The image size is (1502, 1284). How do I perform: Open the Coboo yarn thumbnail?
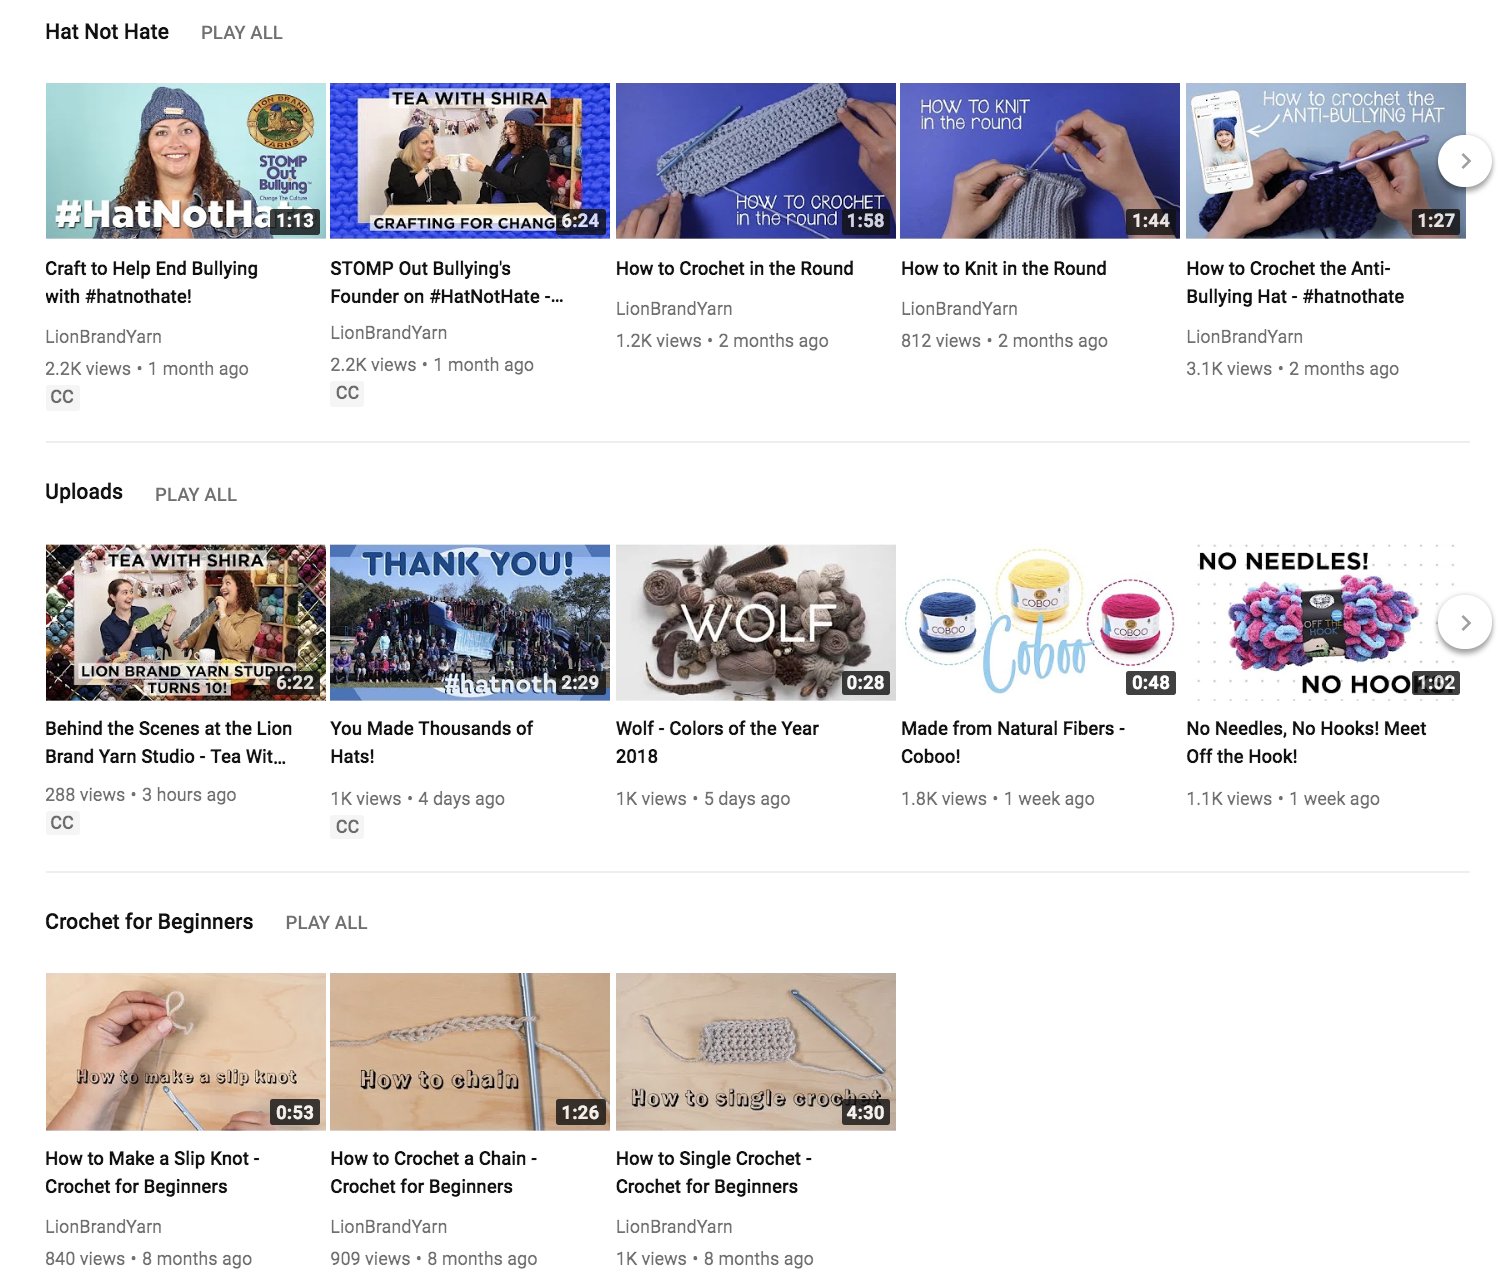1040,623
